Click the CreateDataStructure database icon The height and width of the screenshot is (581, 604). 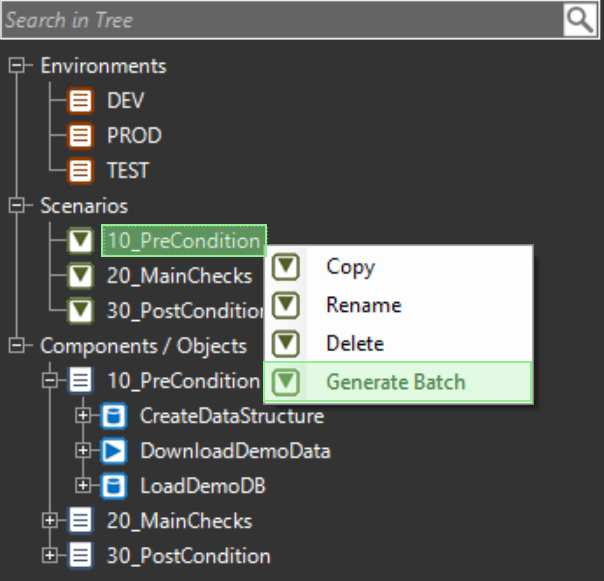pos(114,416)
